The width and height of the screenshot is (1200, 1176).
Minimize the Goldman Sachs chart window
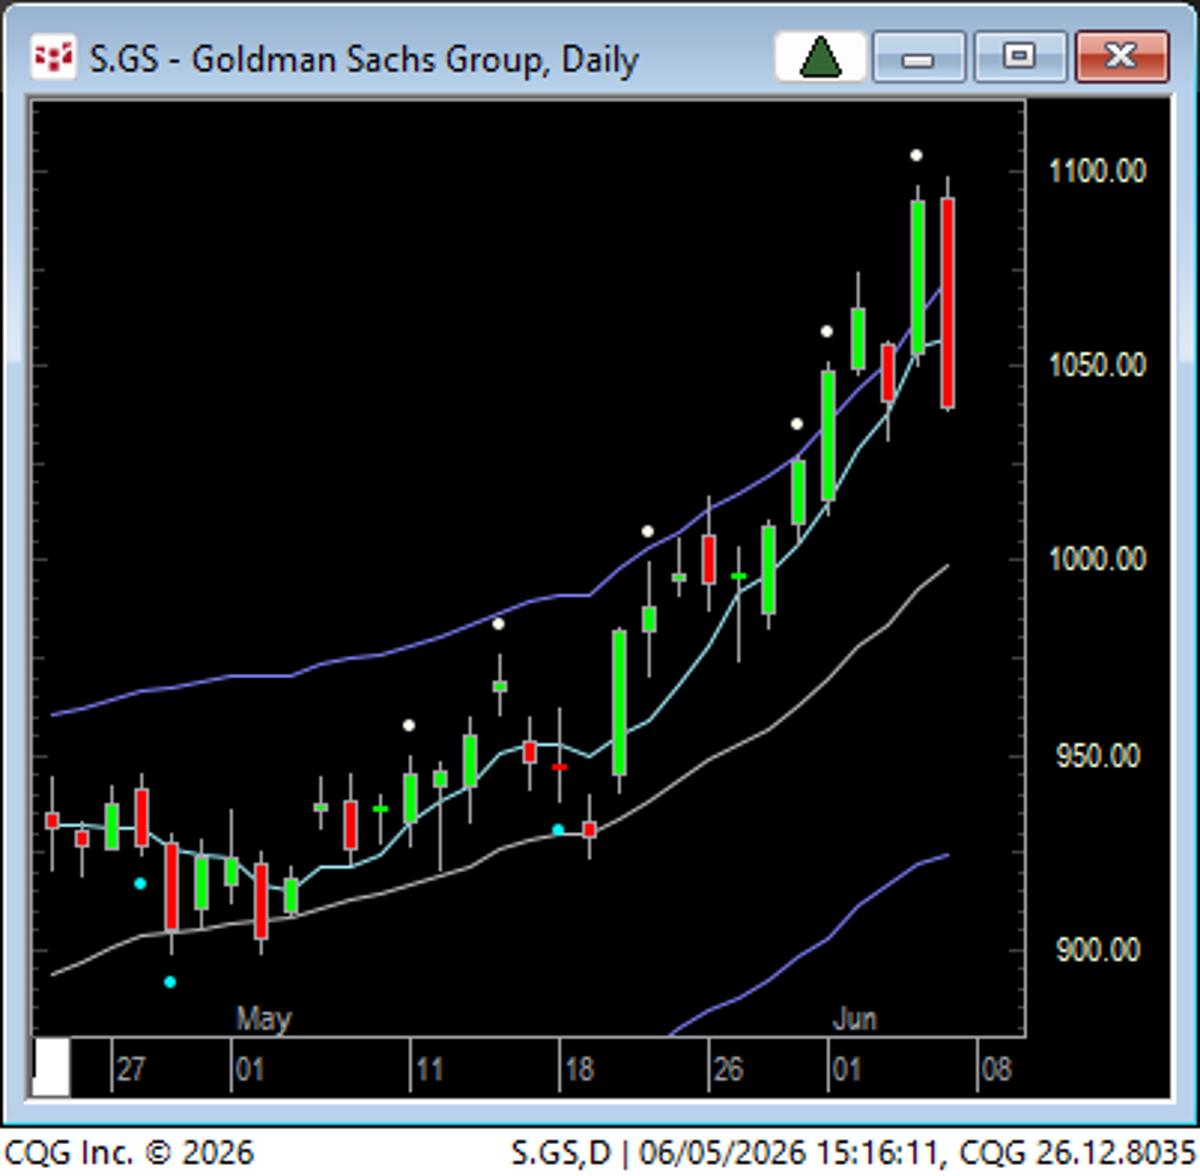[x=918, y=57]
